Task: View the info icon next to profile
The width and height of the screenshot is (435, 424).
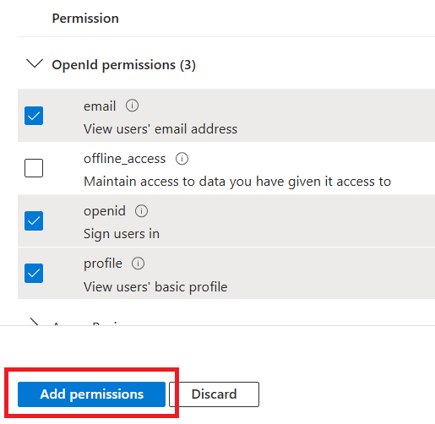Action: pos(138,264)
